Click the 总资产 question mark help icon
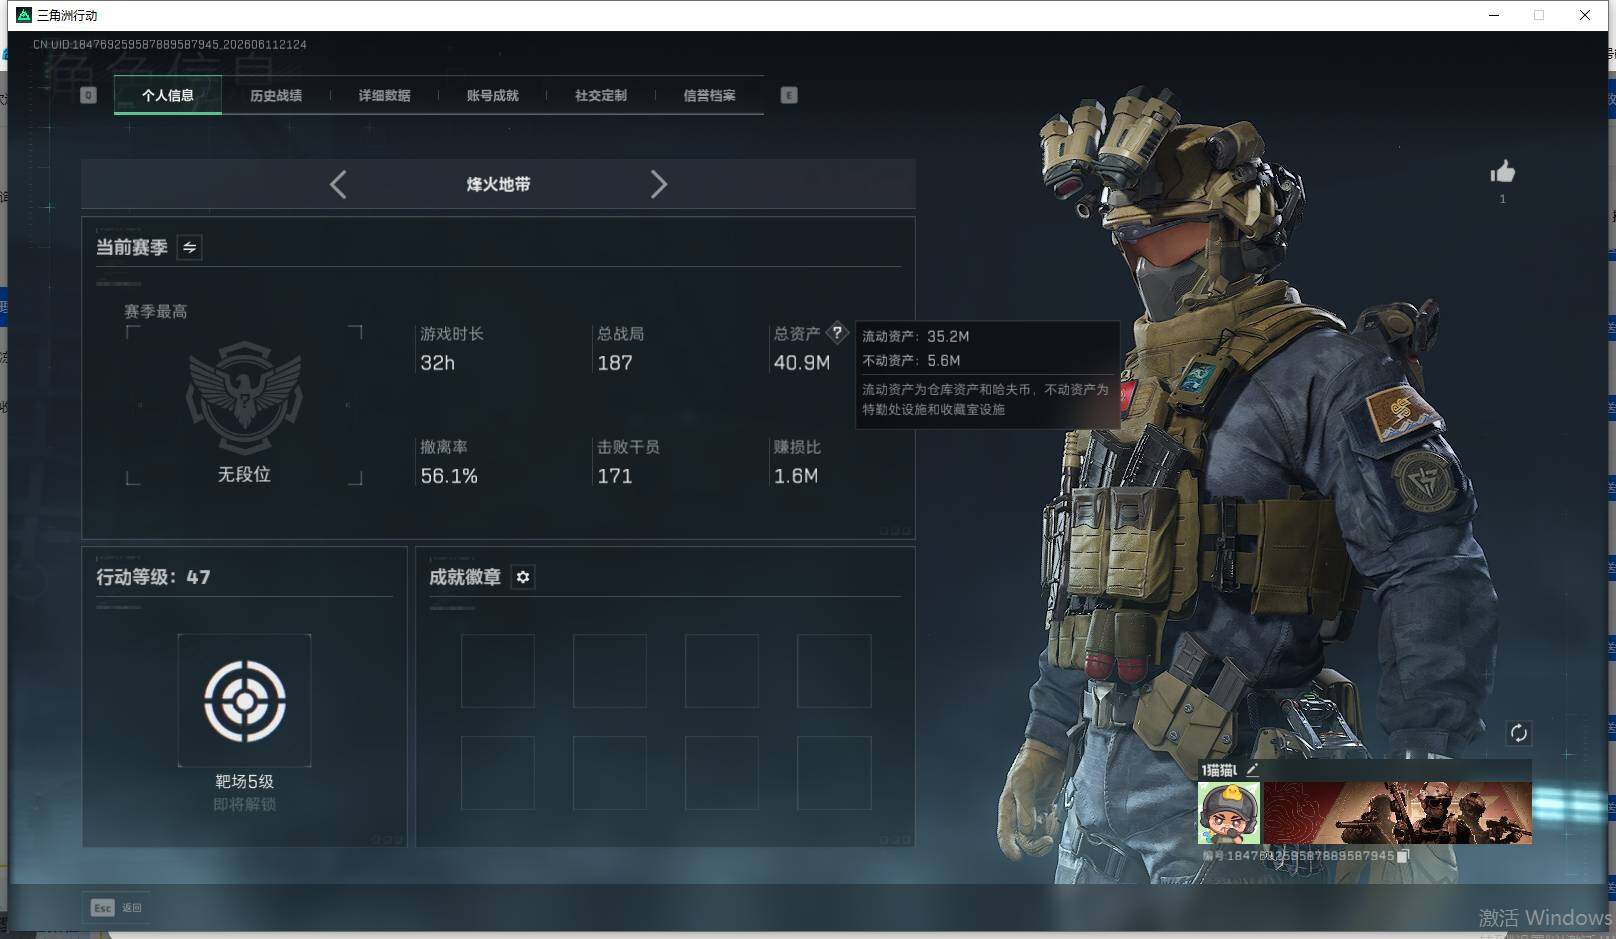1616x939 pixels. click(x=837, y=333)
